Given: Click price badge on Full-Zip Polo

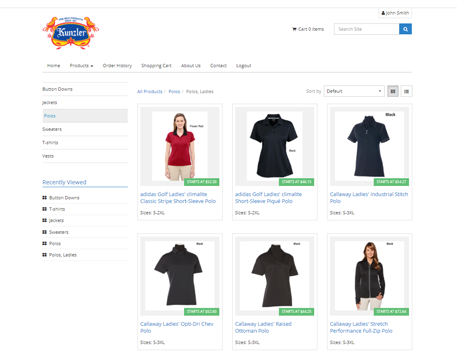Looking at the screenshot, I should click(x=391, y=311).
